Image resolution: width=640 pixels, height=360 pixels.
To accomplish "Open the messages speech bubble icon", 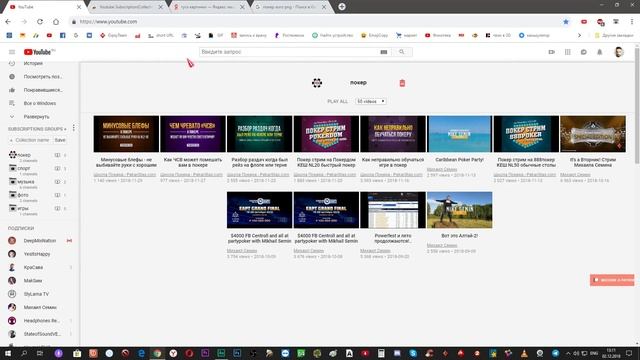I will click(584, 52).
